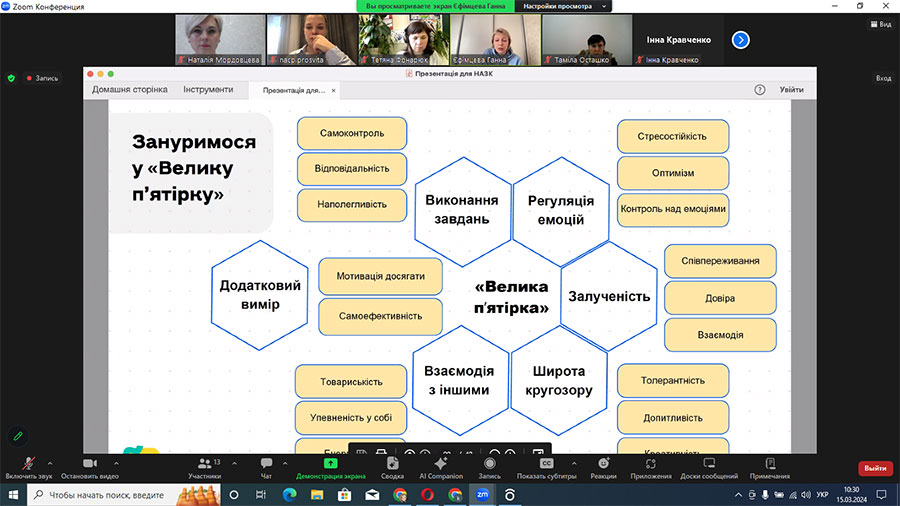Select Презентація для... document tab

coord(293,91)
